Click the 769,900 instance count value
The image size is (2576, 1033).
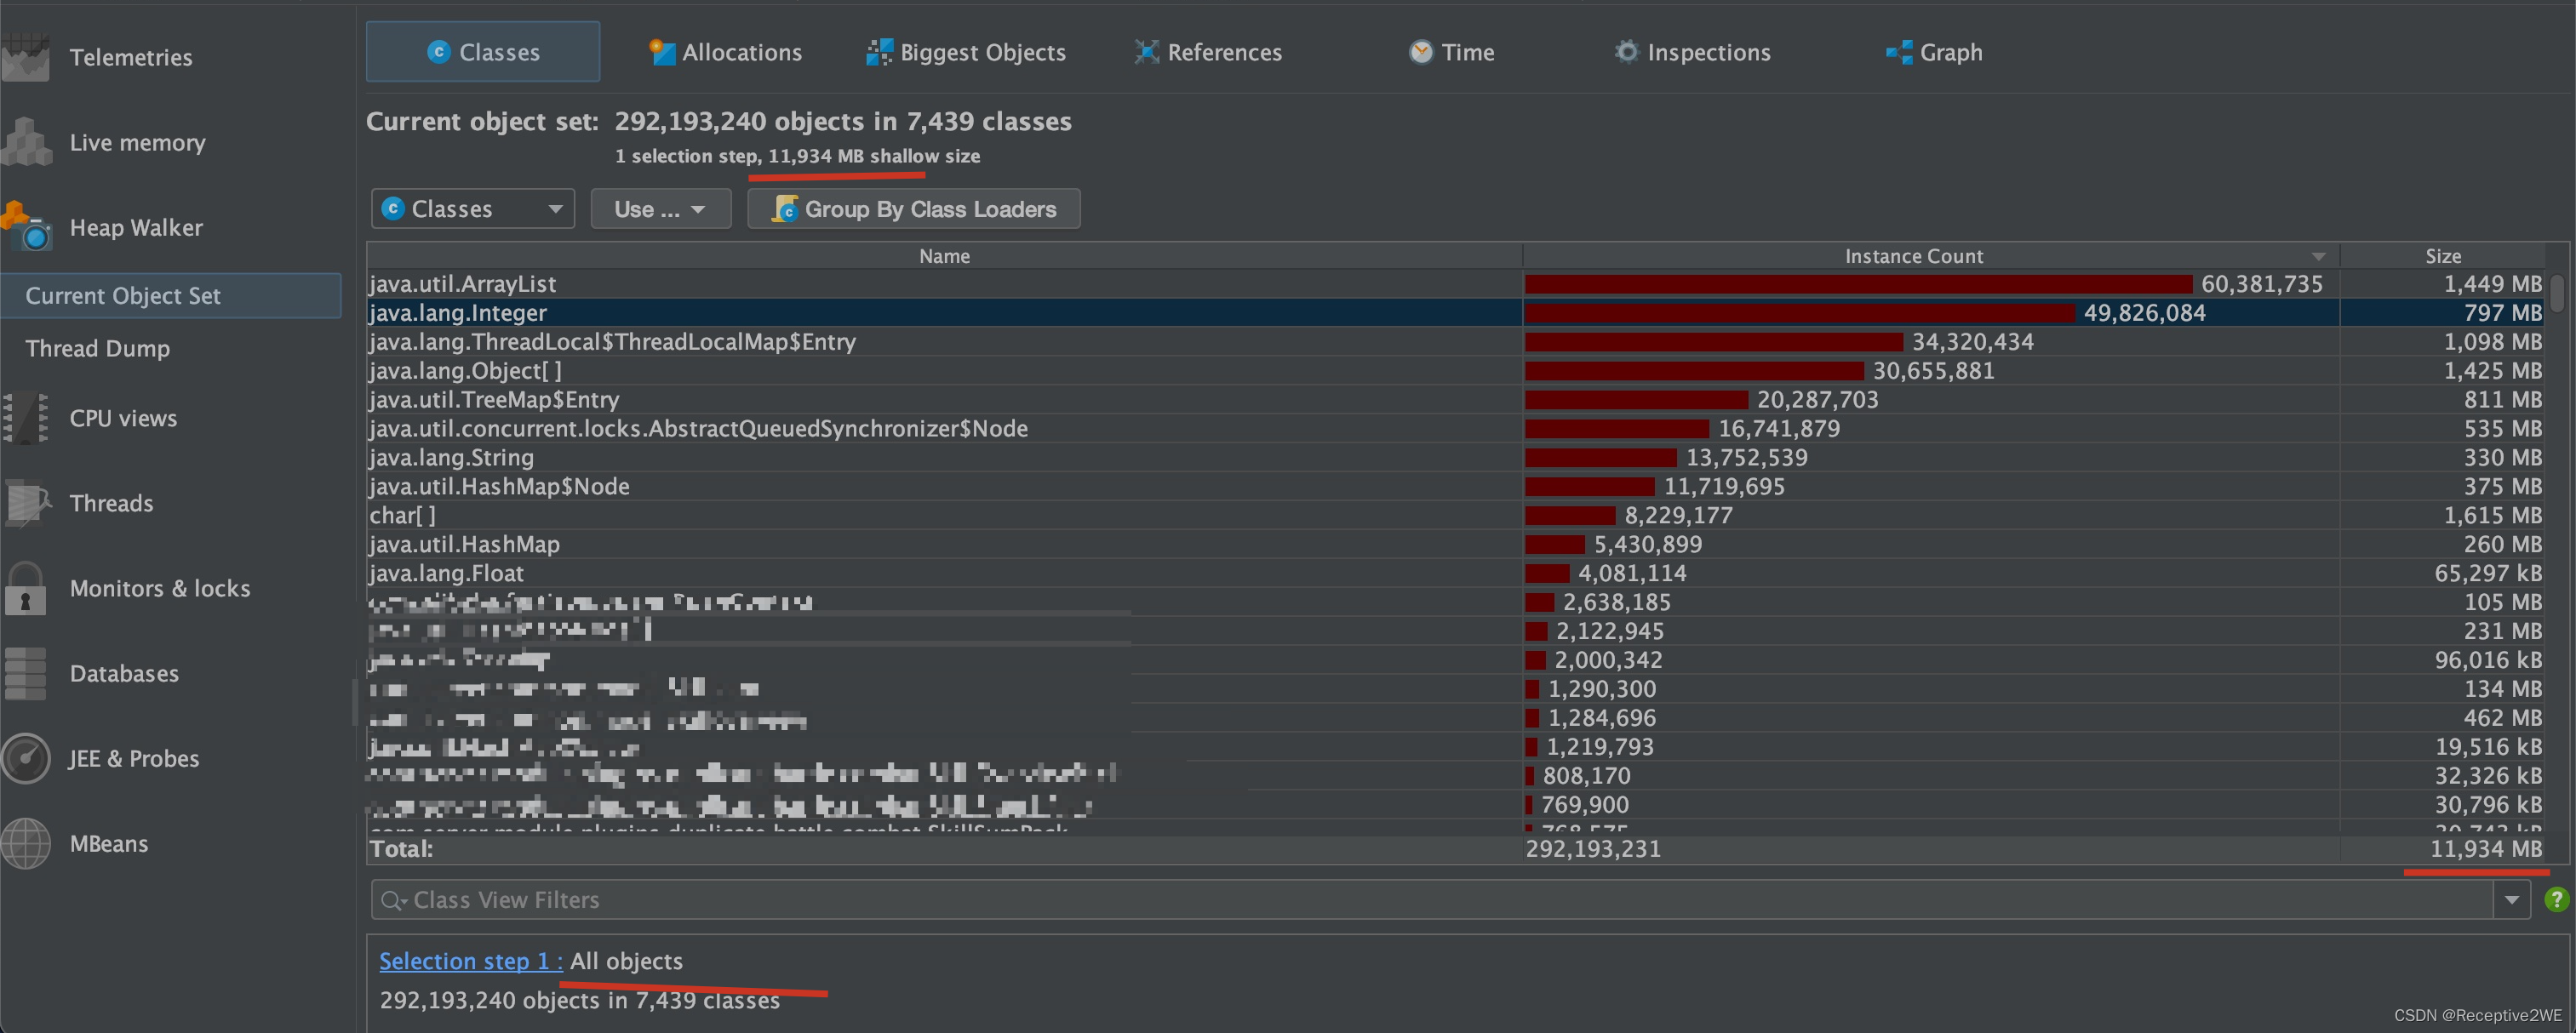click(1585, 805)
